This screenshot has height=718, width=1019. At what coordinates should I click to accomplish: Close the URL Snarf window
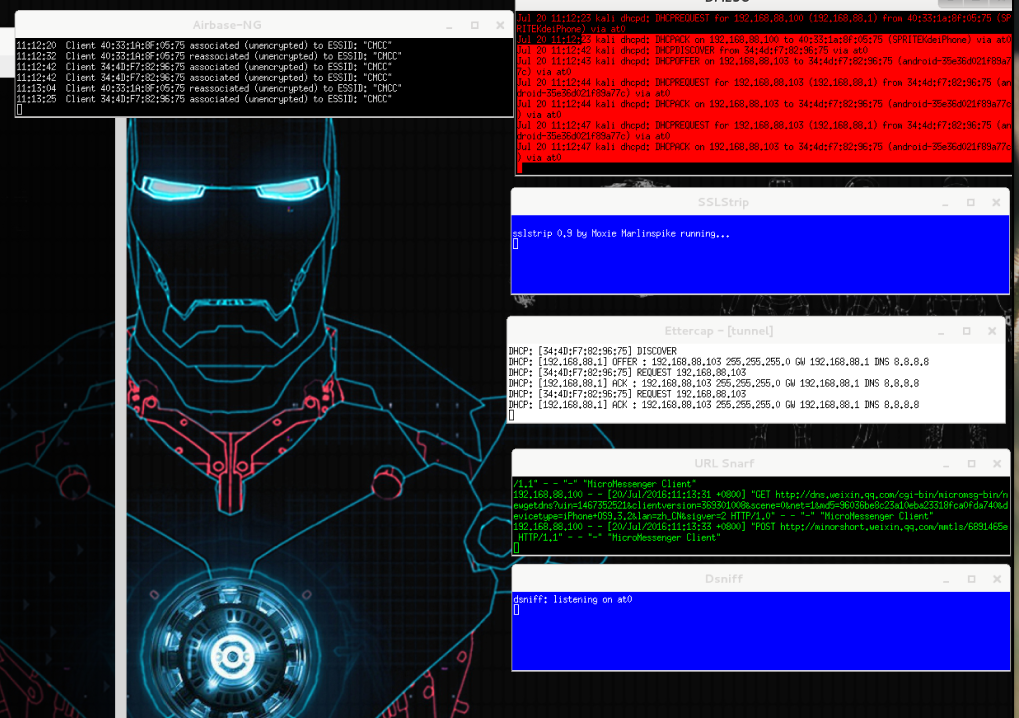tap(997, 464)
